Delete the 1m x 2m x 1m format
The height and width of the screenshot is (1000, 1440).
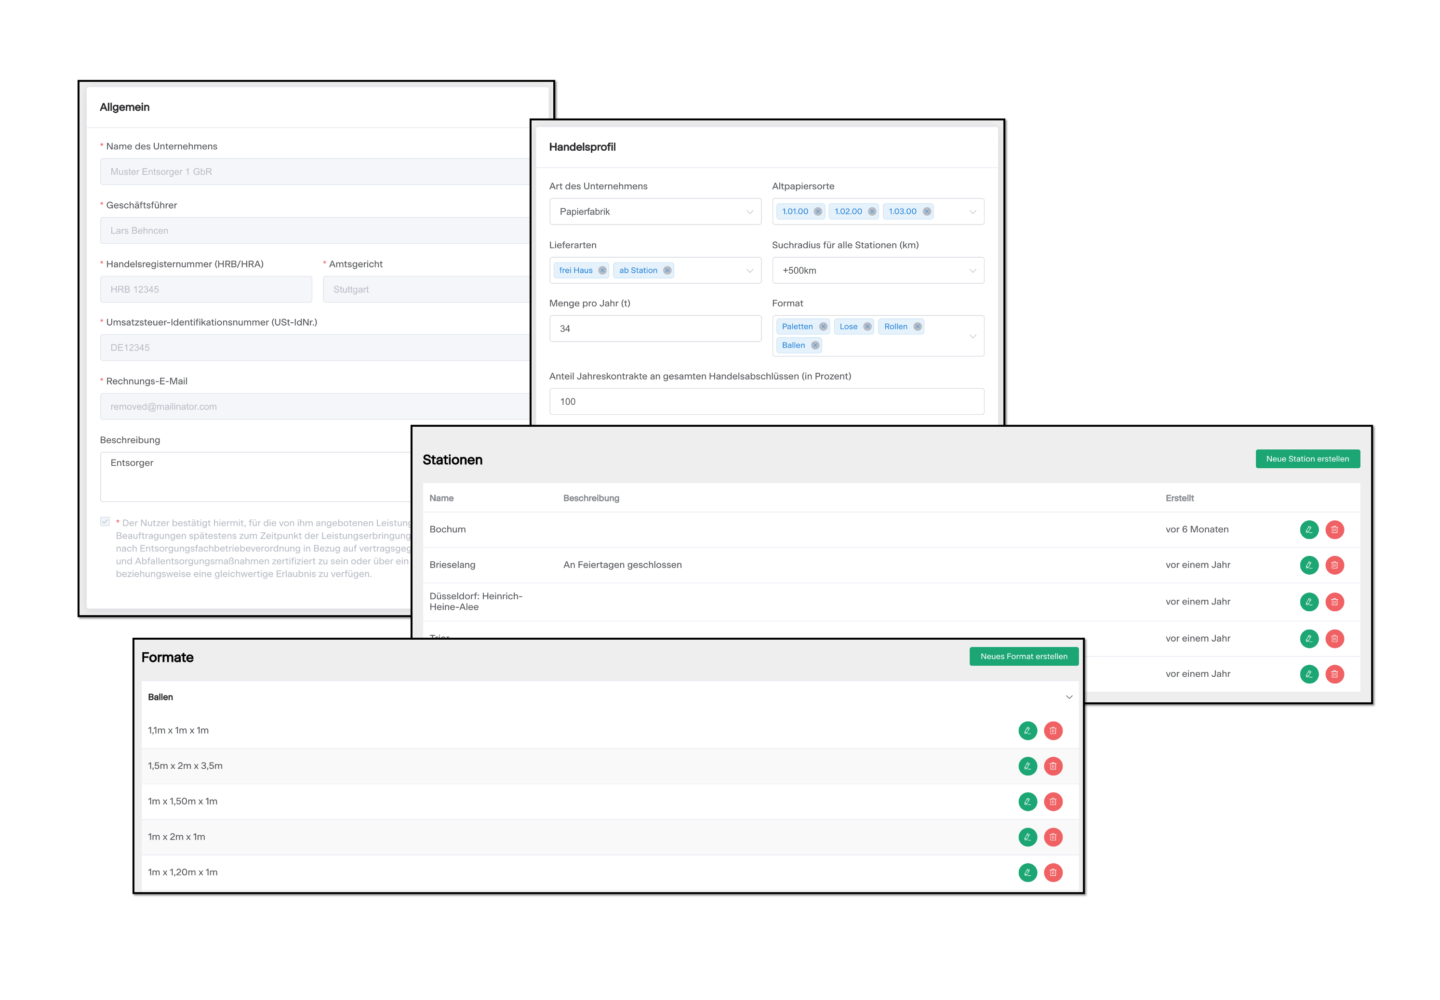point(1053,837)
